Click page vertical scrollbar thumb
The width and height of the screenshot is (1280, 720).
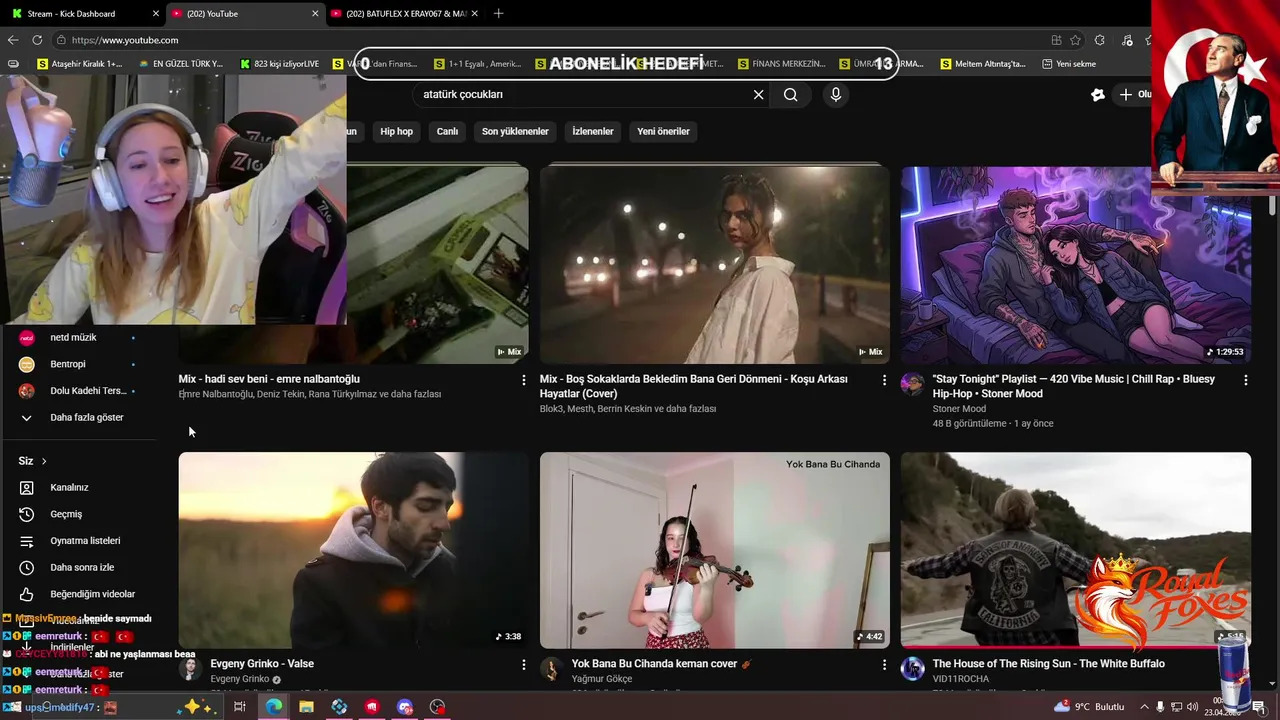click(x=1273, y=205)
